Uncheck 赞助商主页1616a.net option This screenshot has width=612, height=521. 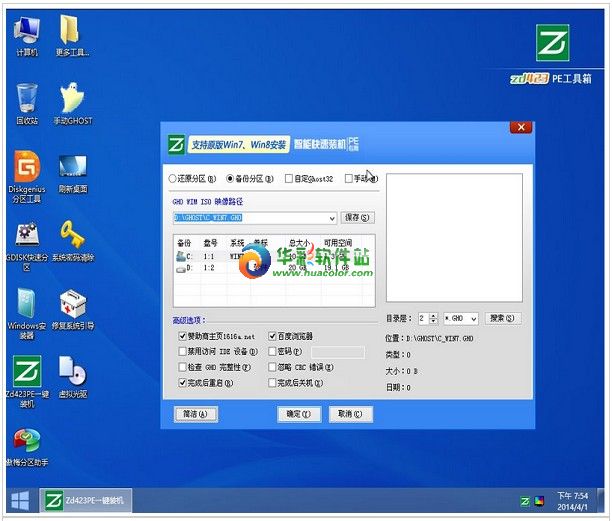click(182, 336)
